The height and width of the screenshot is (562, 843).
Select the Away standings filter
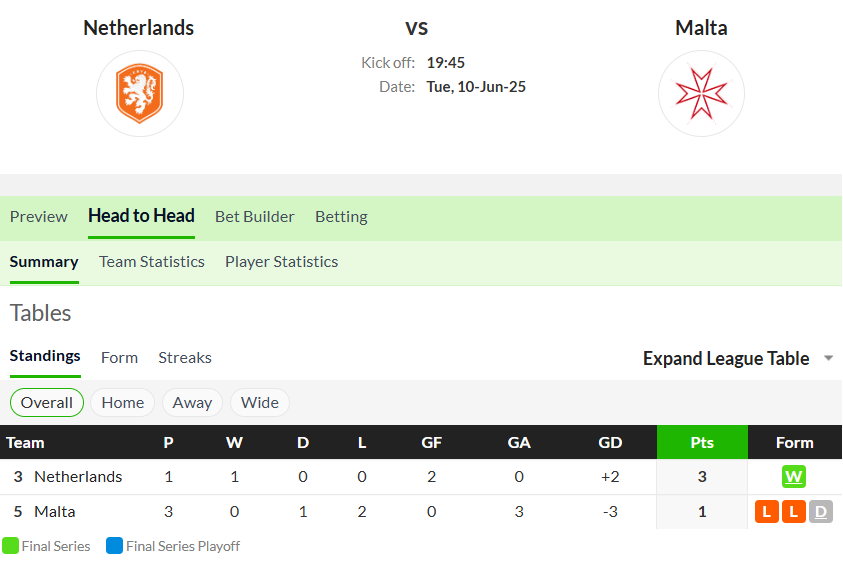pyautogui.click(x=192, y=402)
